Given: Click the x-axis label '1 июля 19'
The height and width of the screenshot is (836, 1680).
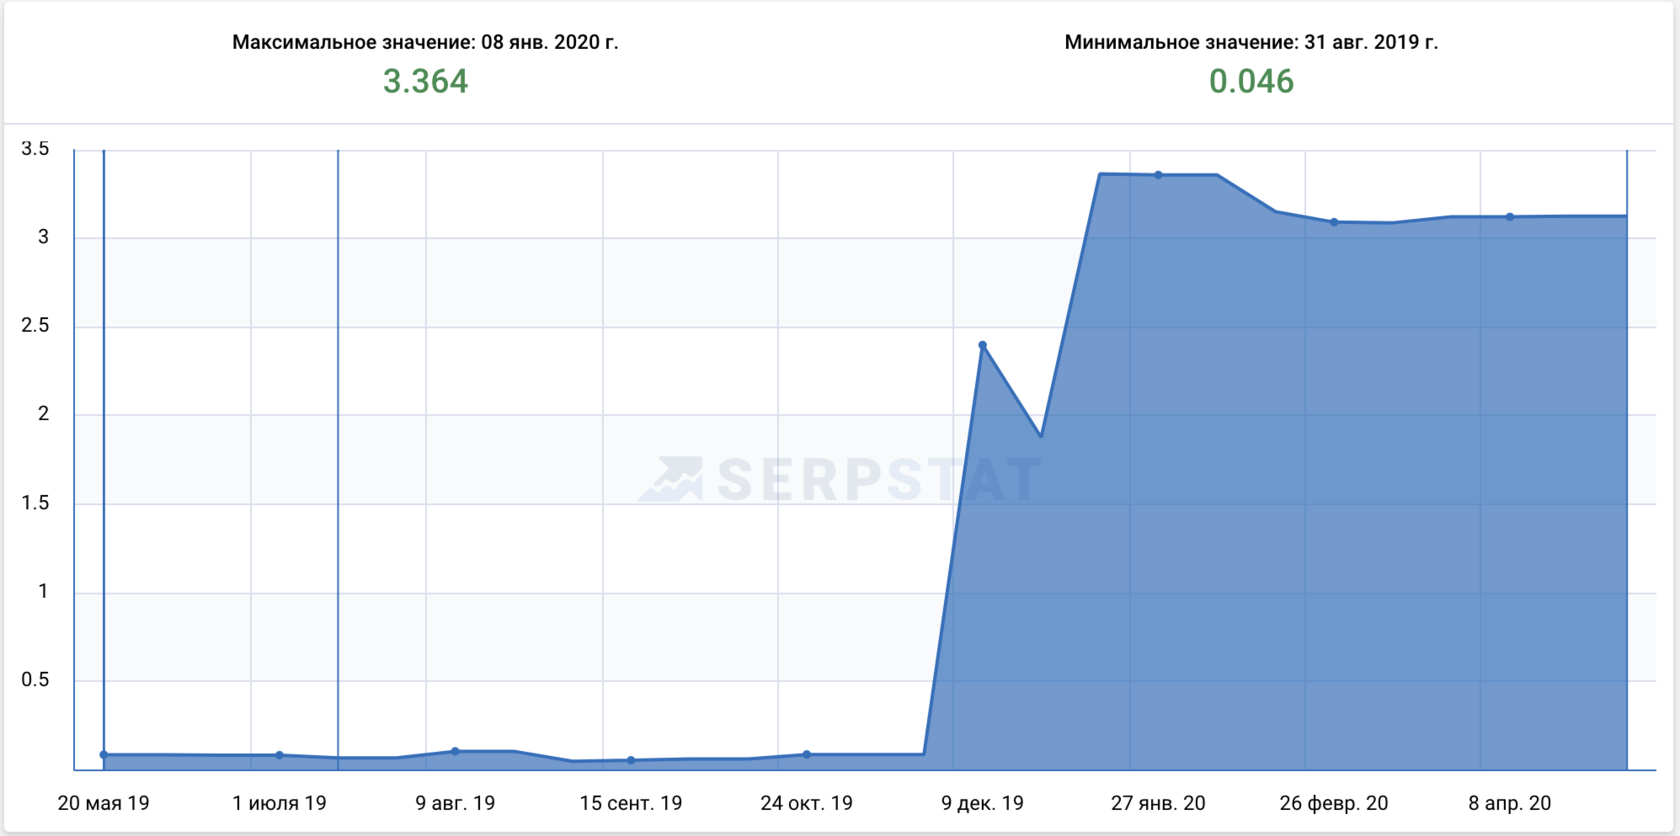Looking at the screenshot, I should click(x=279, y=803).
